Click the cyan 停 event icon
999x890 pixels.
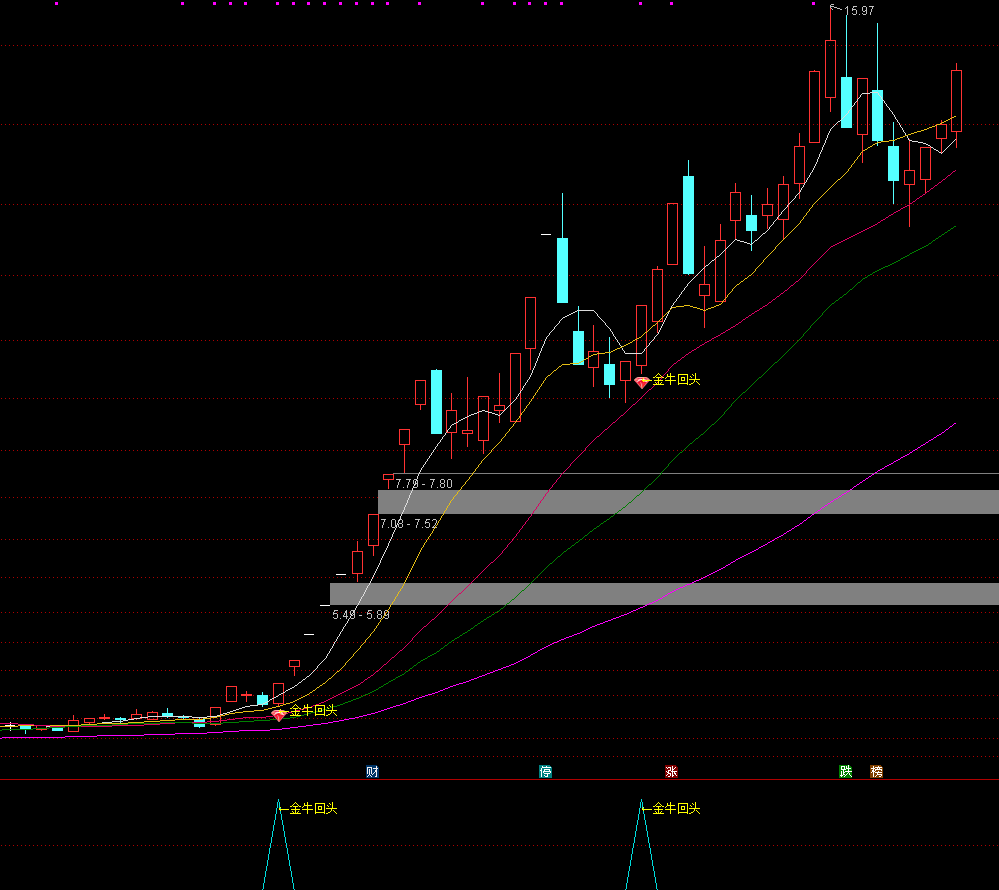546,771
